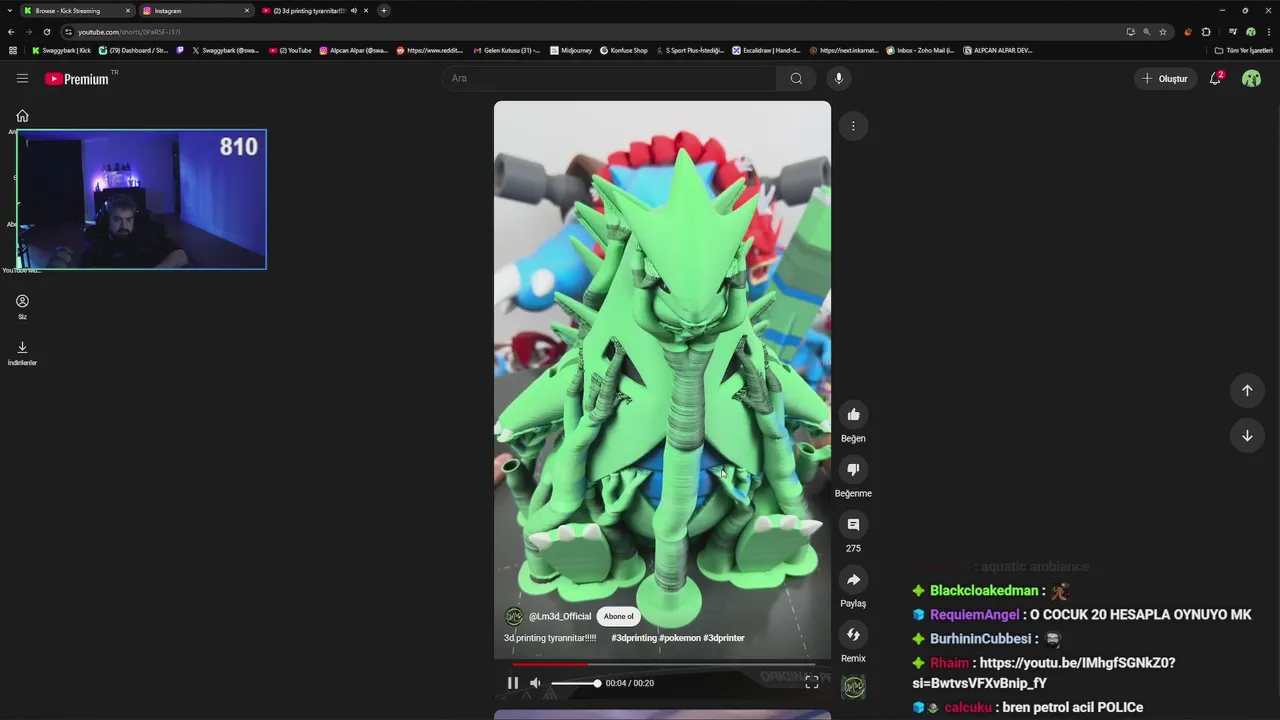The height and width of the screenshot is (720, 1280).
Task: Open the apps grid in bookmarks bar
Action: pos(12,50)
